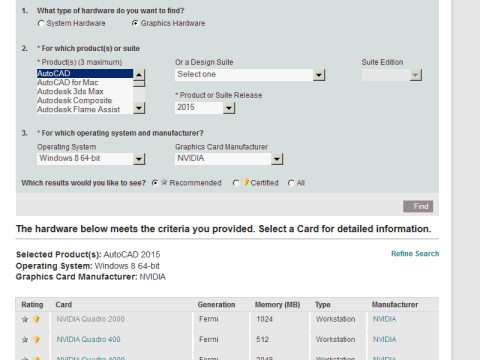Open the NVIDIA Quadro 400 card link
The image size is (480, 360).
pos(89,339)
